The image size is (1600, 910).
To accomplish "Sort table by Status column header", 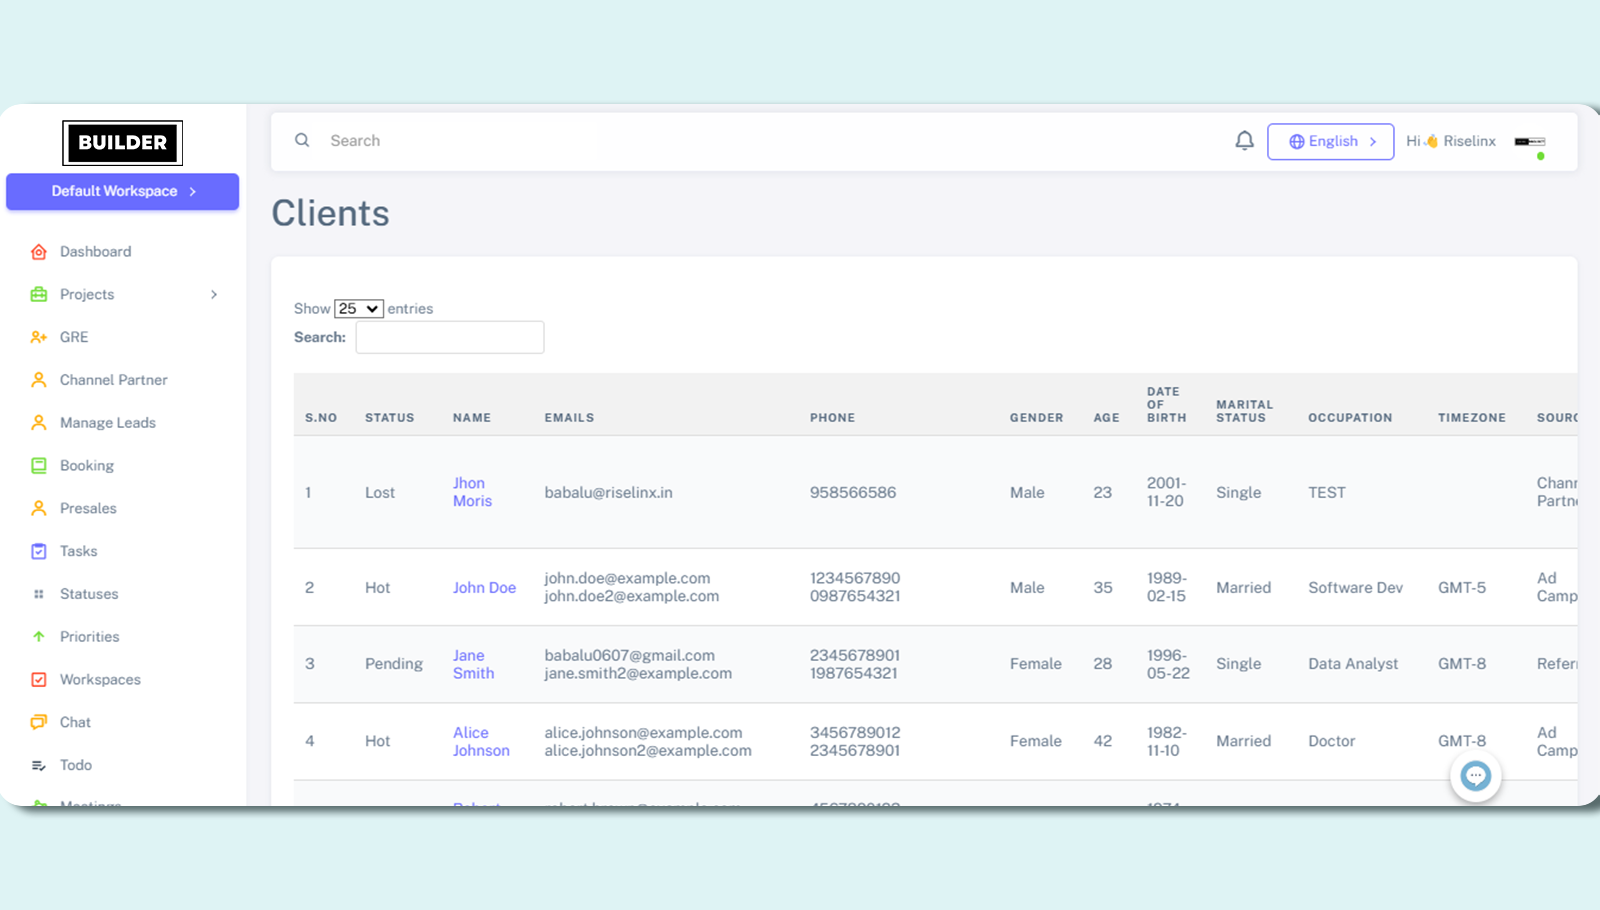I will tap(389, 418).
